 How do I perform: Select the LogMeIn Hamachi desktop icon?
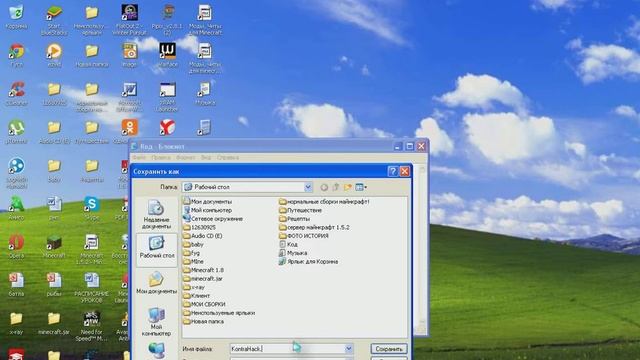(16, 173)
